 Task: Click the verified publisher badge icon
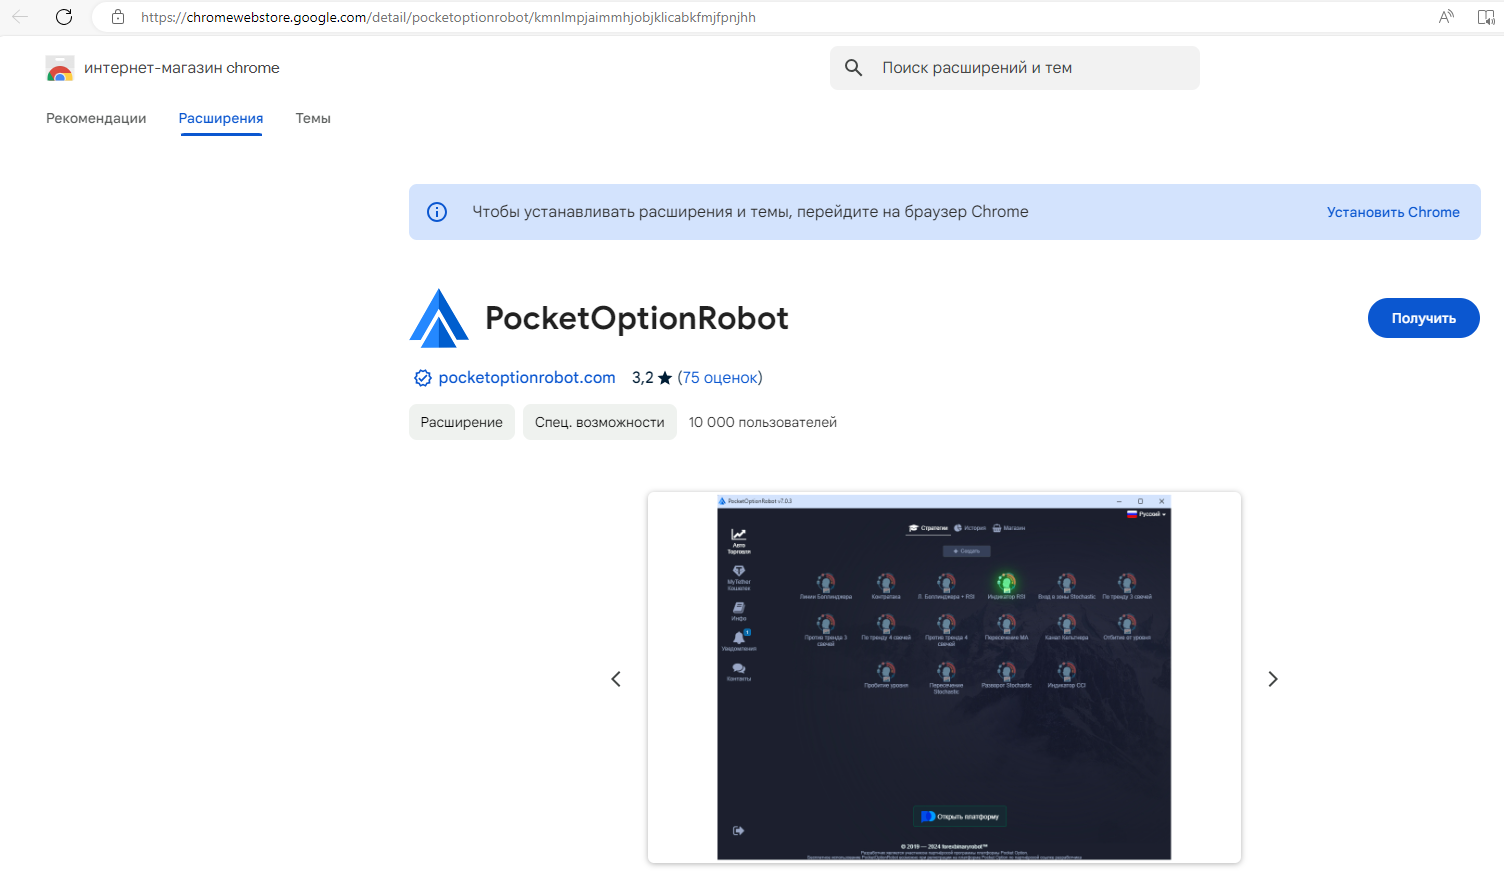click(423, 378)
